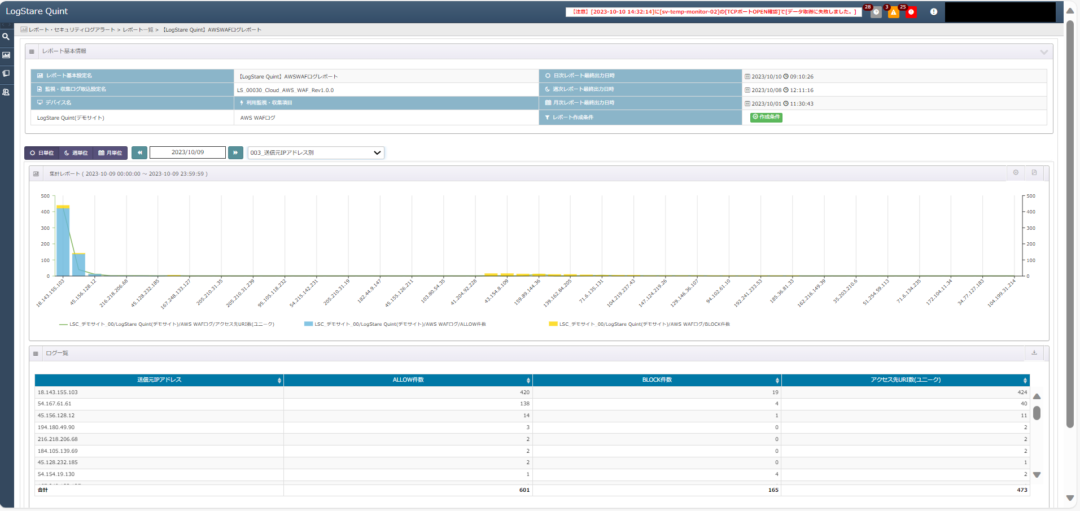Click the menu icon beside レポート基本情報 title
The height and width of the screenshot is (511, 1080).
pos(32,52)
